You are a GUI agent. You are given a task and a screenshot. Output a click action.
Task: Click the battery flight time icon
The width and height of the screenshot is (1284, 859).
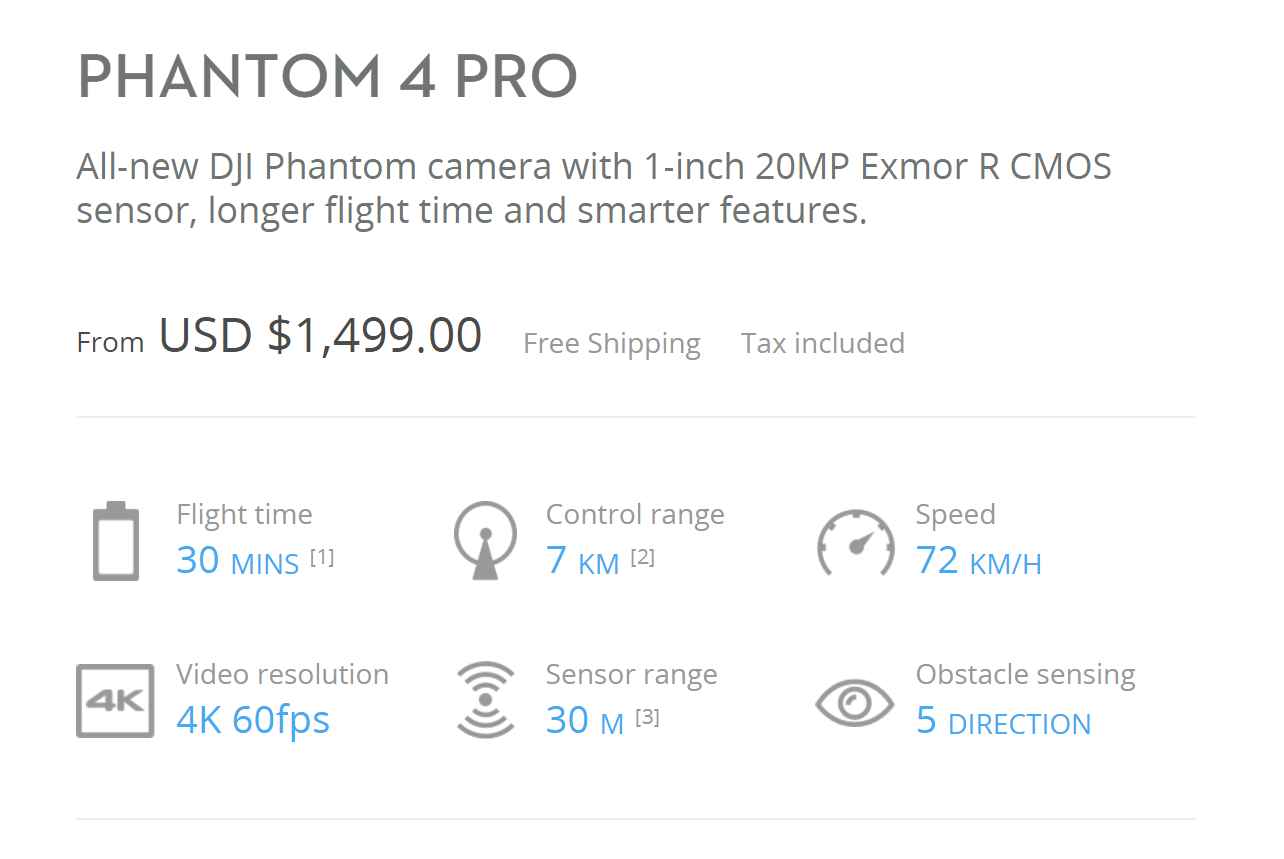pyautogui.click(x=116, y=541)
